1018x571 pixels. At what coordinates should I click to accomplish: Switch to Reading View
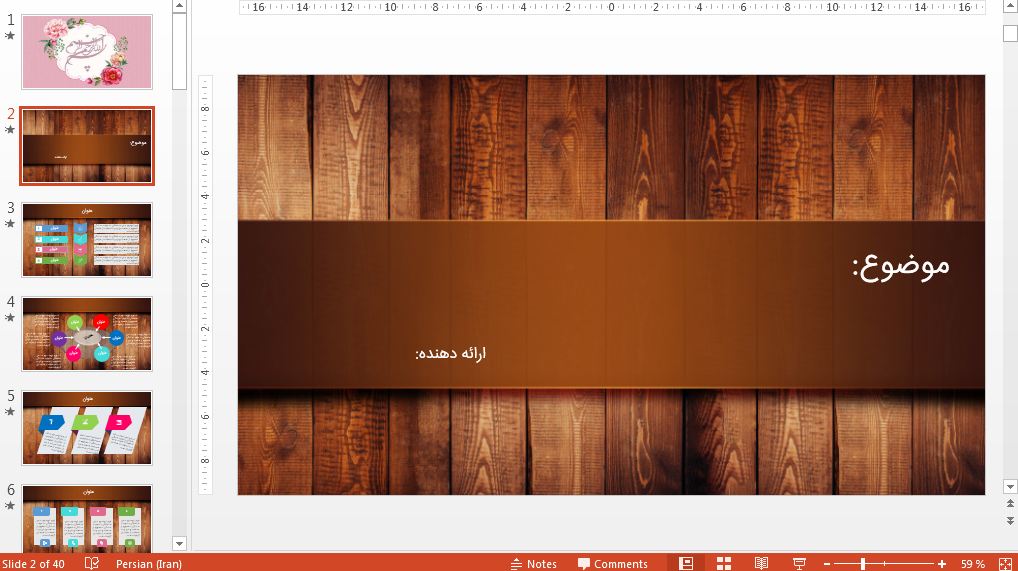click(761, 563)
